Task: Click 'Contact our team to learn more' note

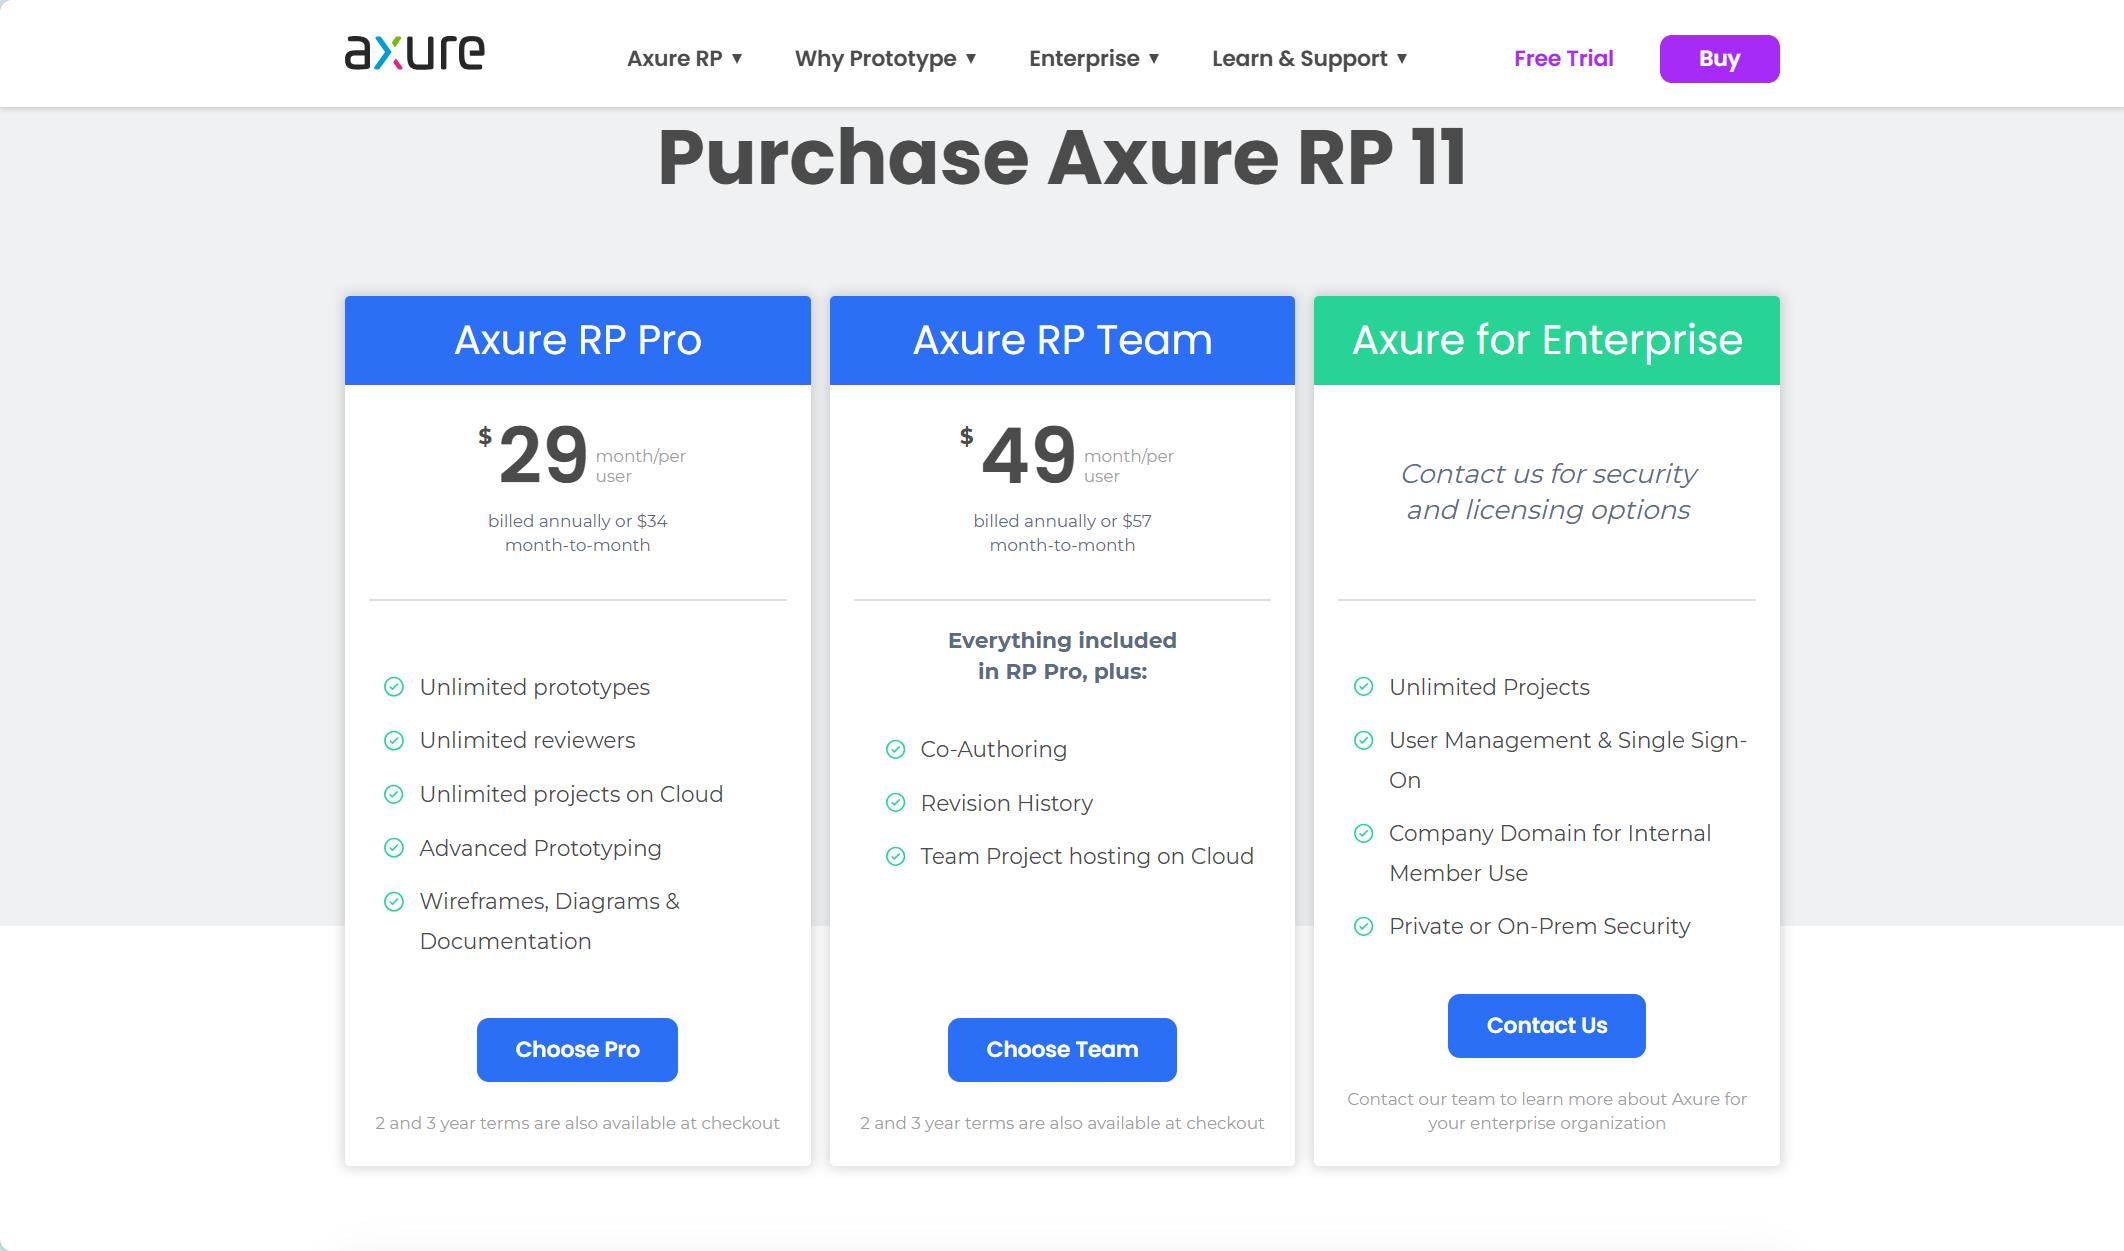Action: [x=1547, y=1111]
